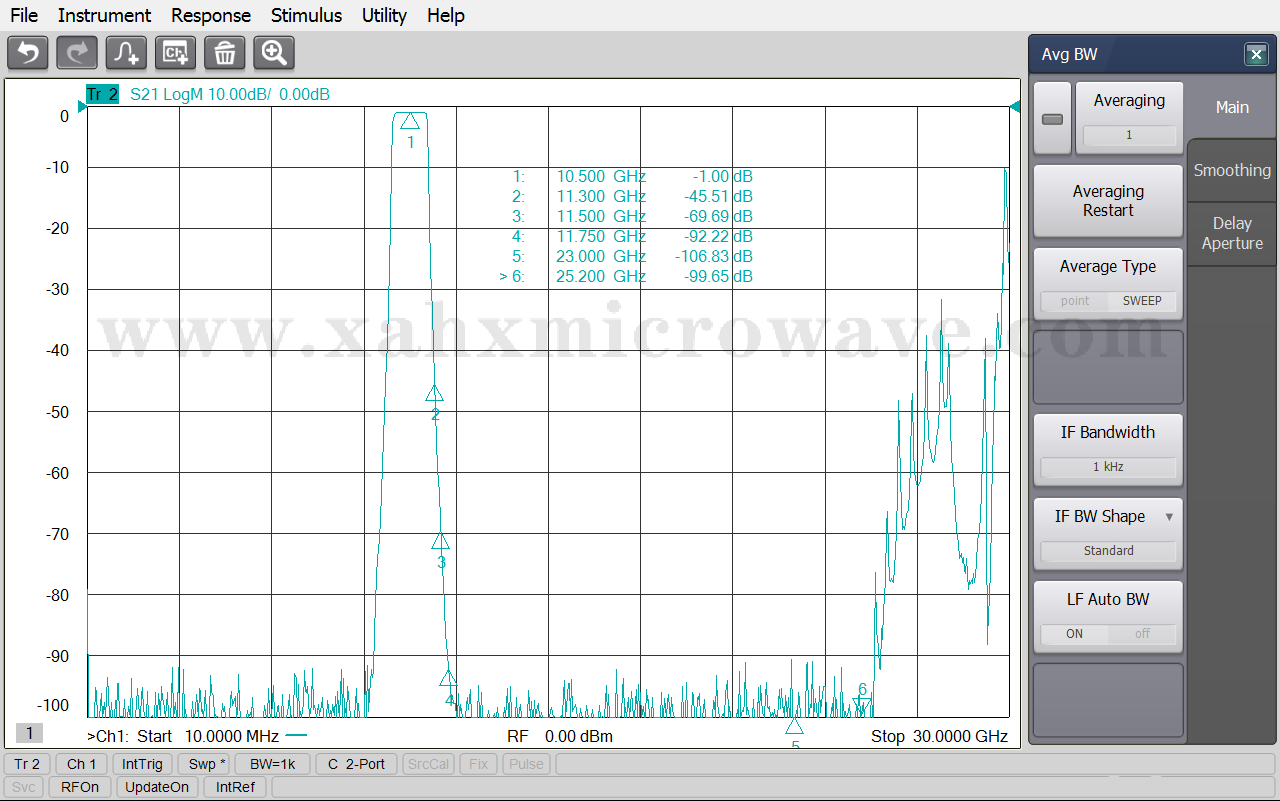Viewport: 1280px width, 801px height.
Task: Open the Stimulus menu
Action: click(x=306, y=15)
